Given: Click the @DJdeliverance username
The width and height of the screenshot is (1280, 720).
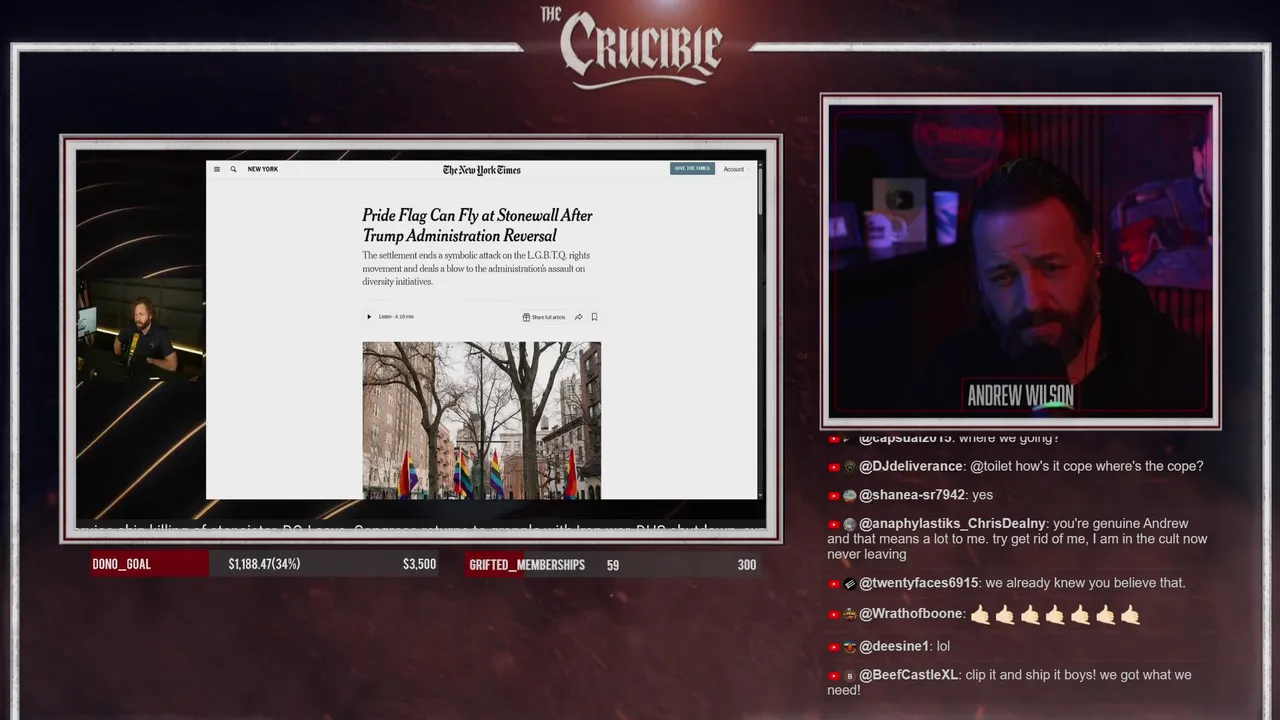Looking at the screenshot, I should (911, 466).
